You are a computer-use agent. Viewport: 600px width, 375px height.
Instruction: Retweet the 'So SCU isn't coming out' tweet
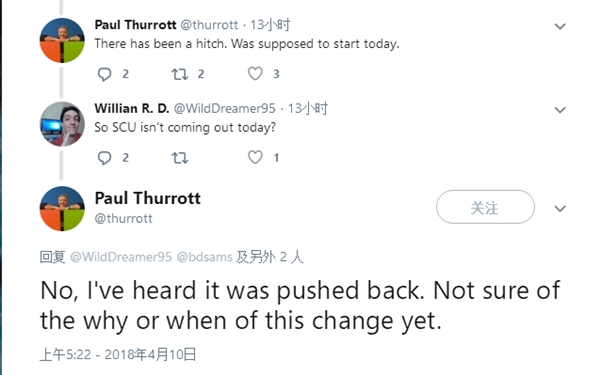179,158
